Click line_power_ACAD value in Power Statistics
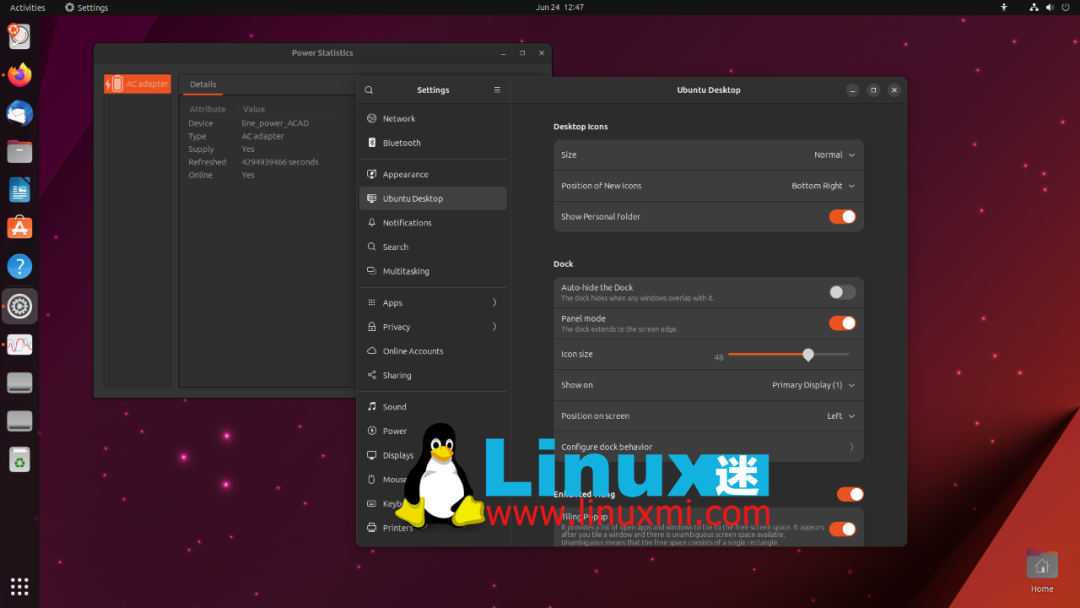1080x608 pixels. (275, 123)
